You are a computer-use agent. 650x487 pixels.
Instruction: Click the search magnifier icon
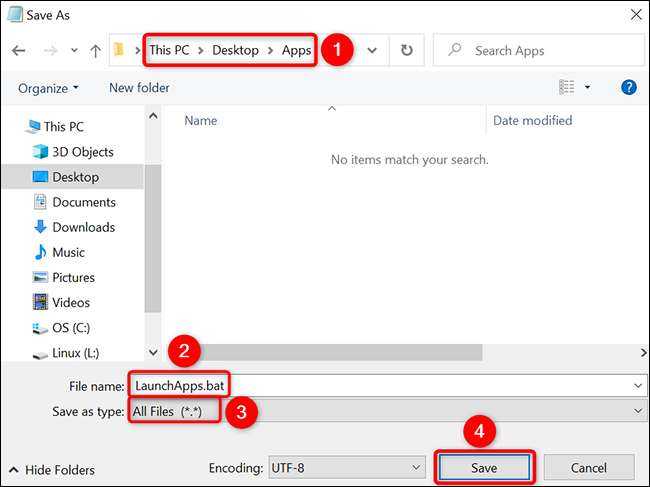point(455,50)
